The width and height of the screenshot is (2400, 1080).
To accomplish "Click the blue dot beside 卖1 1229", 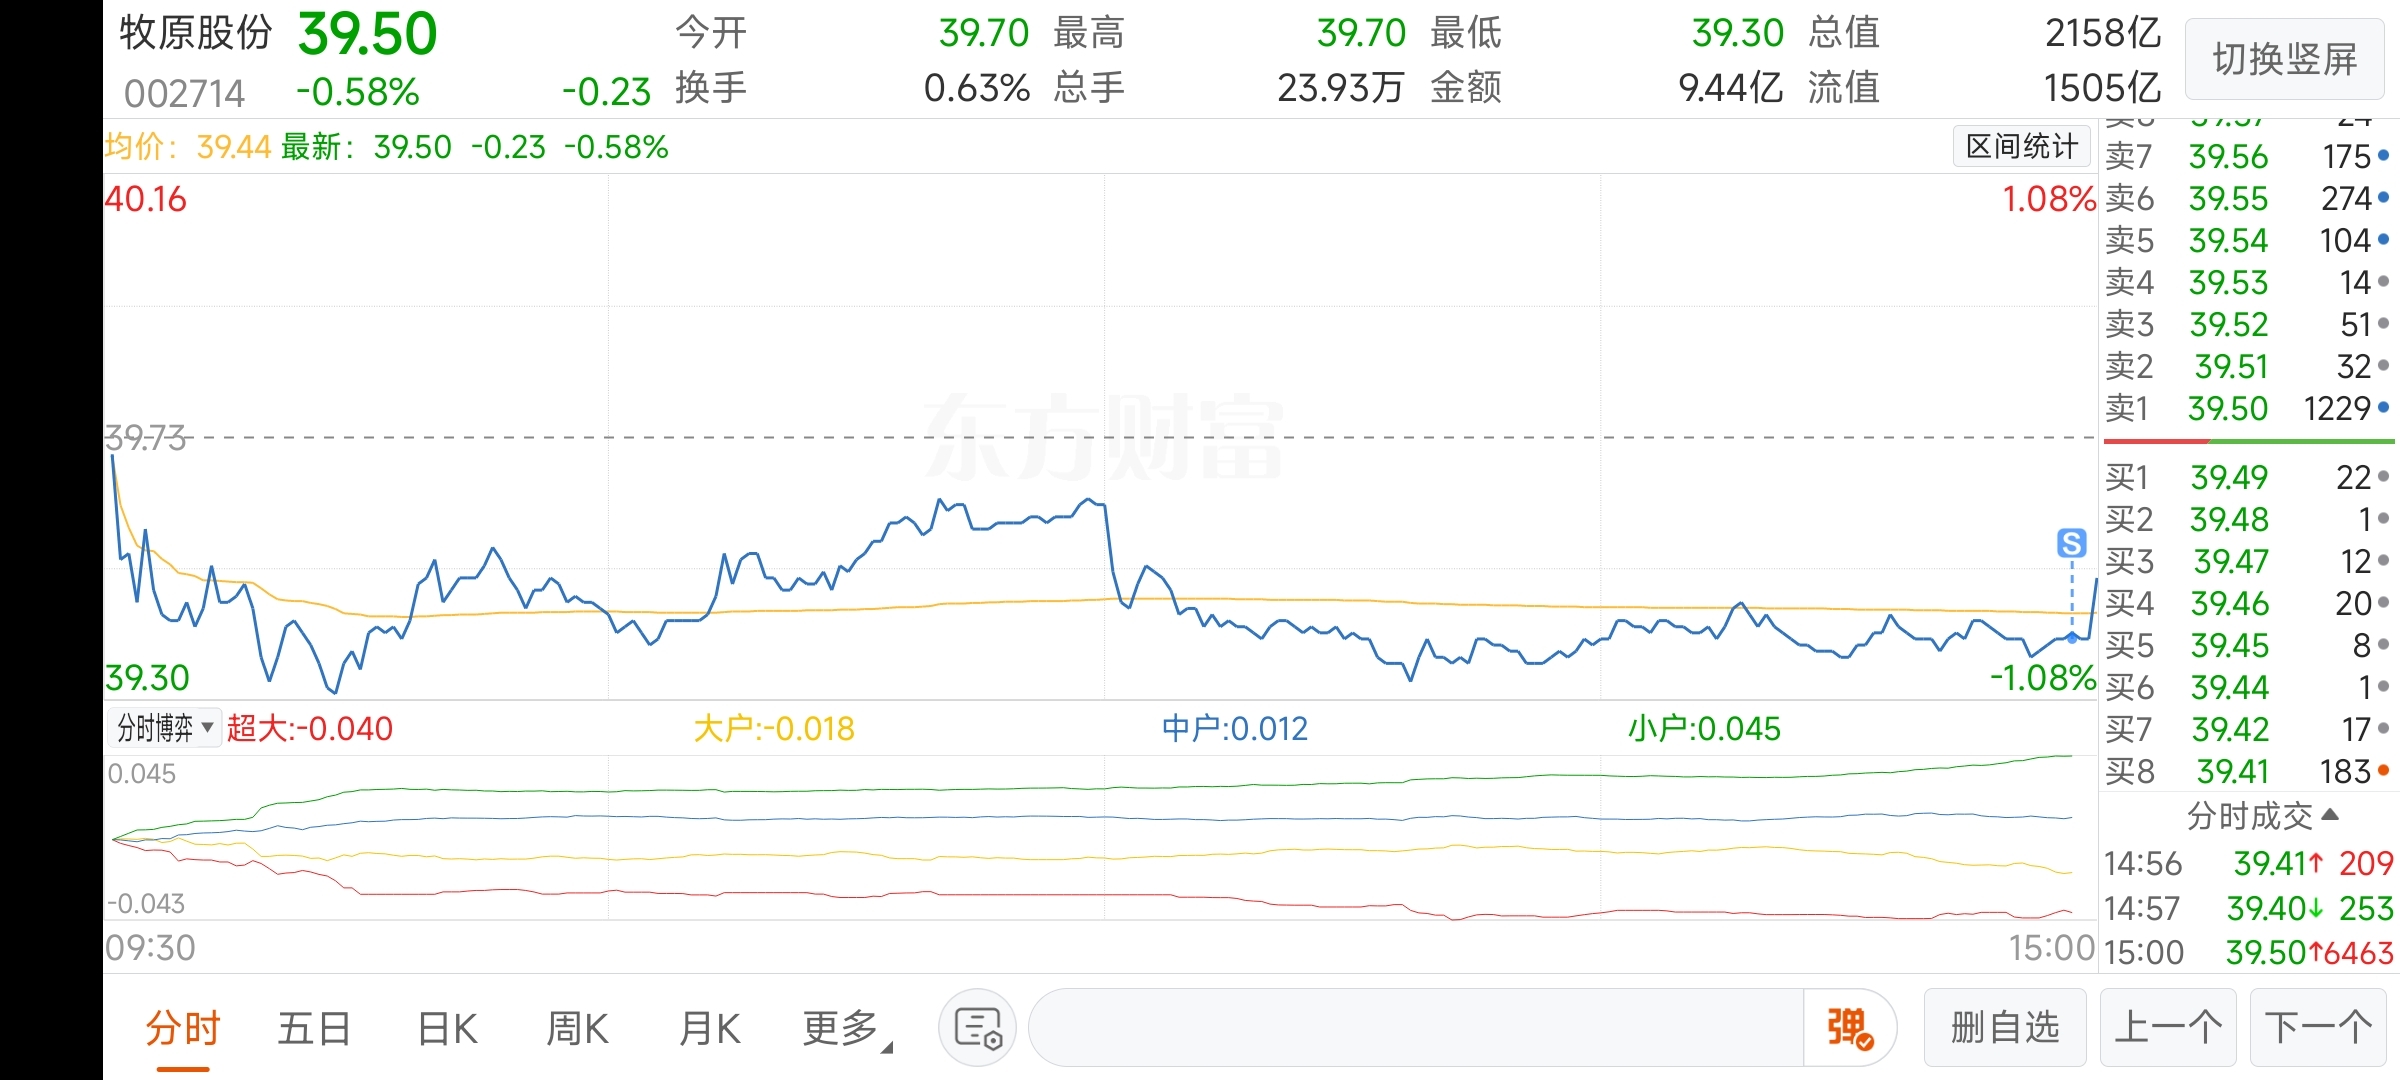I will 2384,408.
